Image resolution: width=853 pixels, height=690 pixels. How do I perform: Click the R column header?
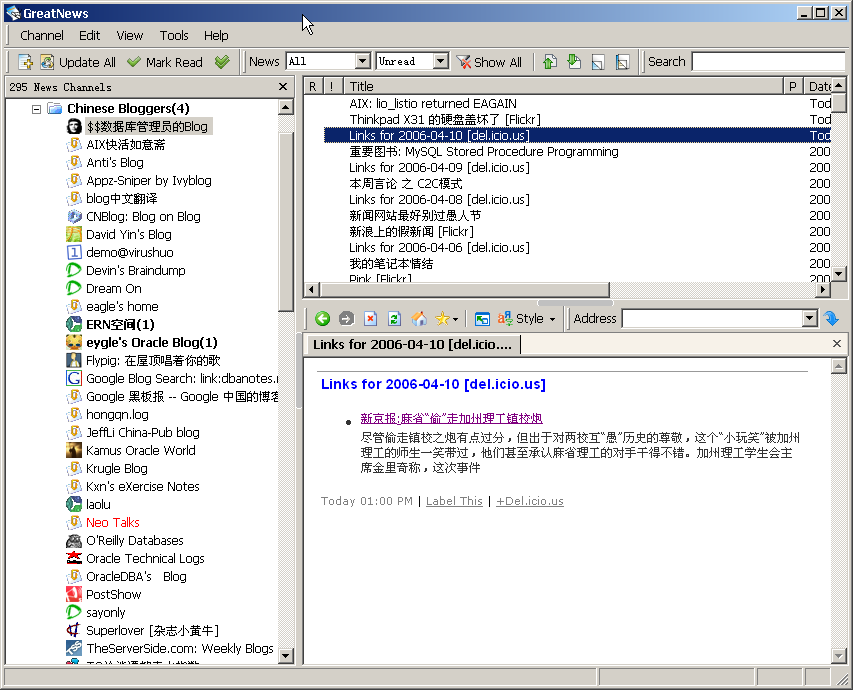313,86
